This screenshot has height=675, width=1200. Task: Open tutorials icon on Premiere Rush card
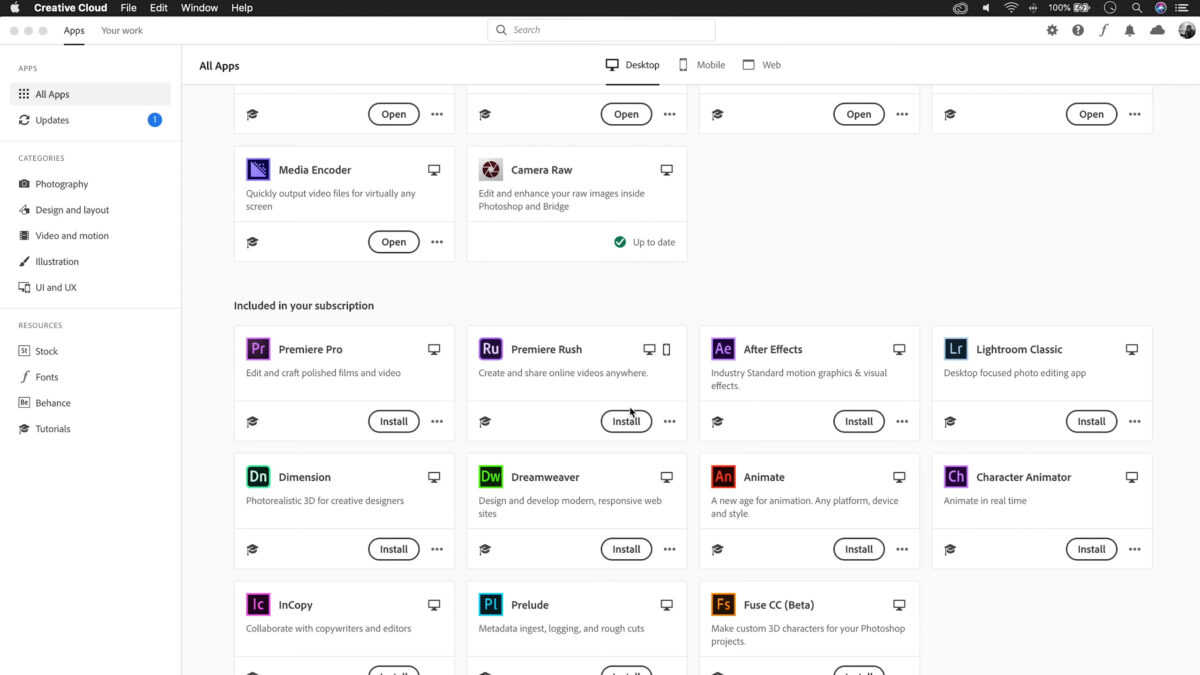(485, 422)
